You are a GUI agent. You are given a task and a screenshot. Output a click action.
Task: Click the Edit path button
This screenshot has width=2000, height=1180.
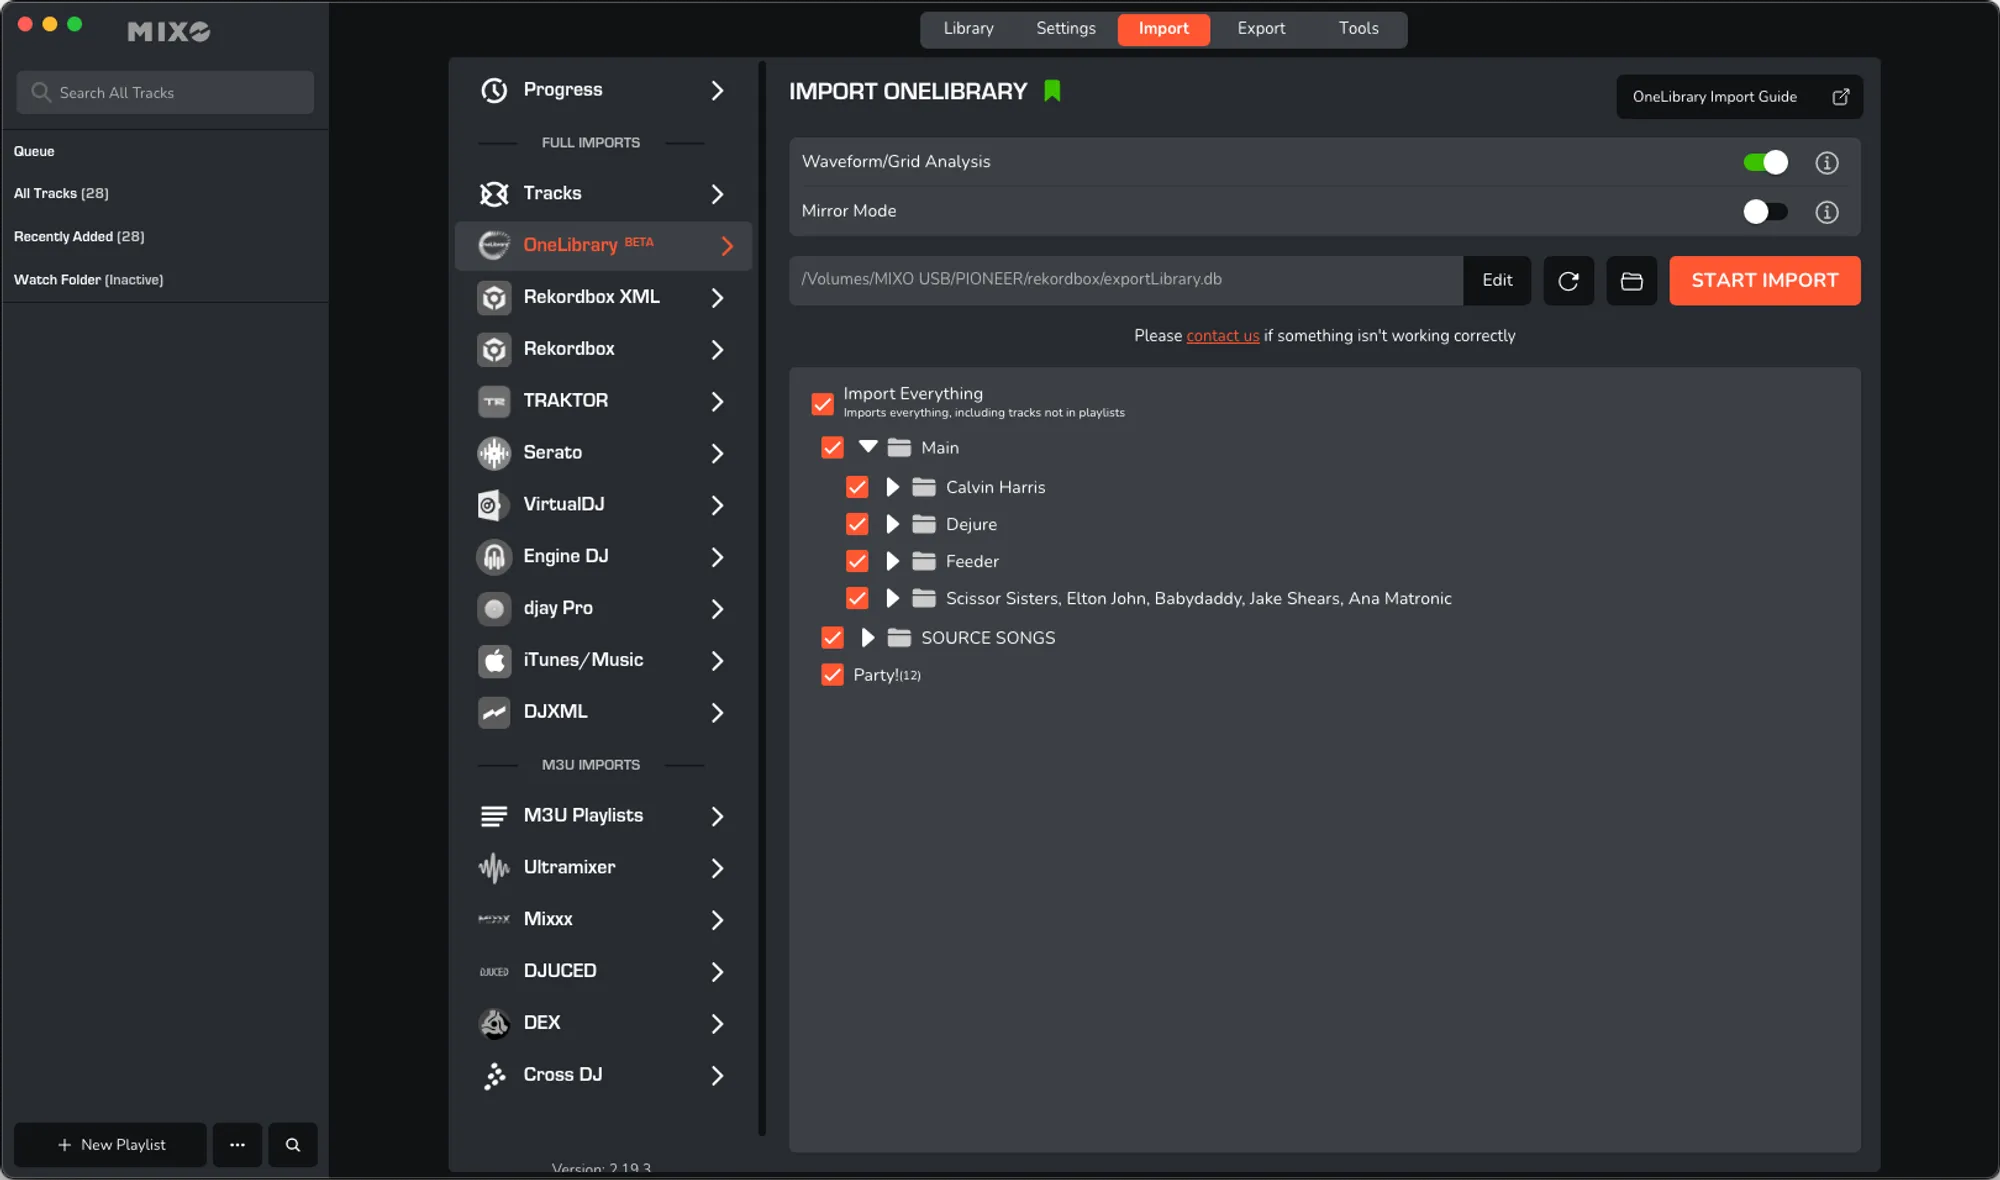(x=1497, y=281)
